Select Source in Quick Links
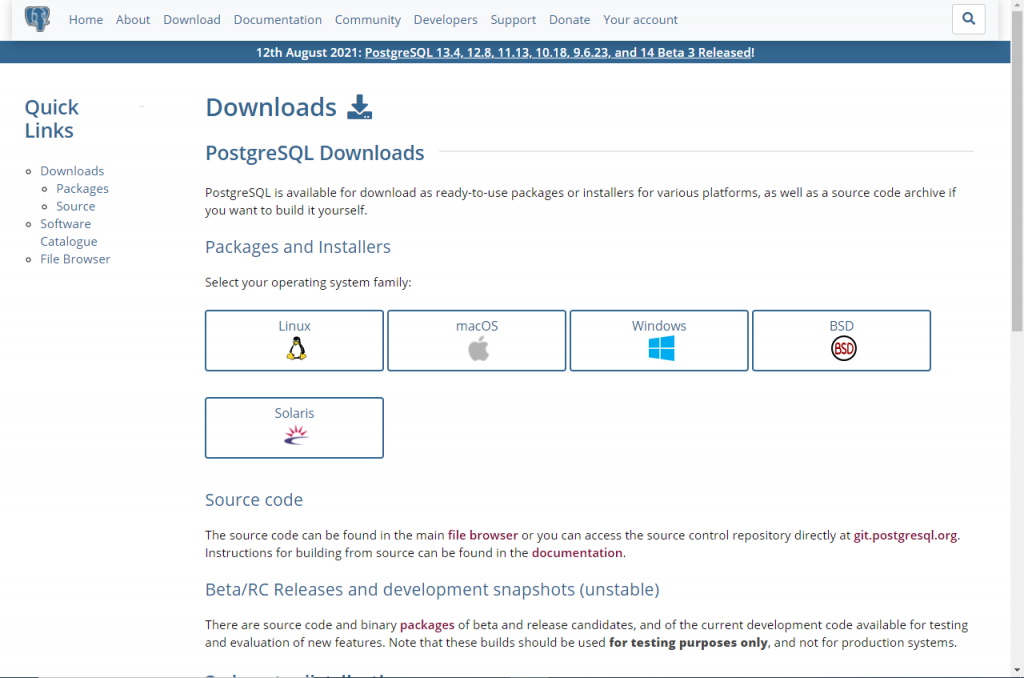The height and width of the screenshot is (678, 1024). pos(76,206)
